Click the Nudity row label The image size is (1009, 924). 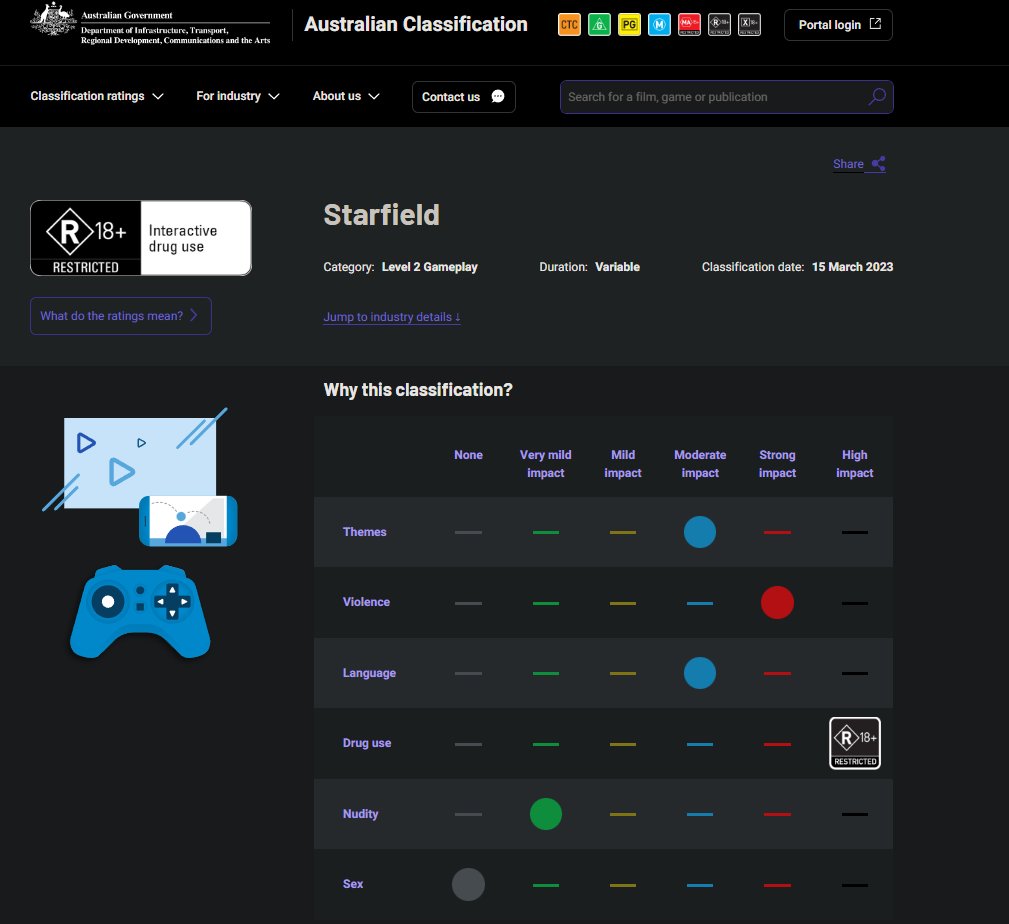pyautogui.click(x=360, y=814)
